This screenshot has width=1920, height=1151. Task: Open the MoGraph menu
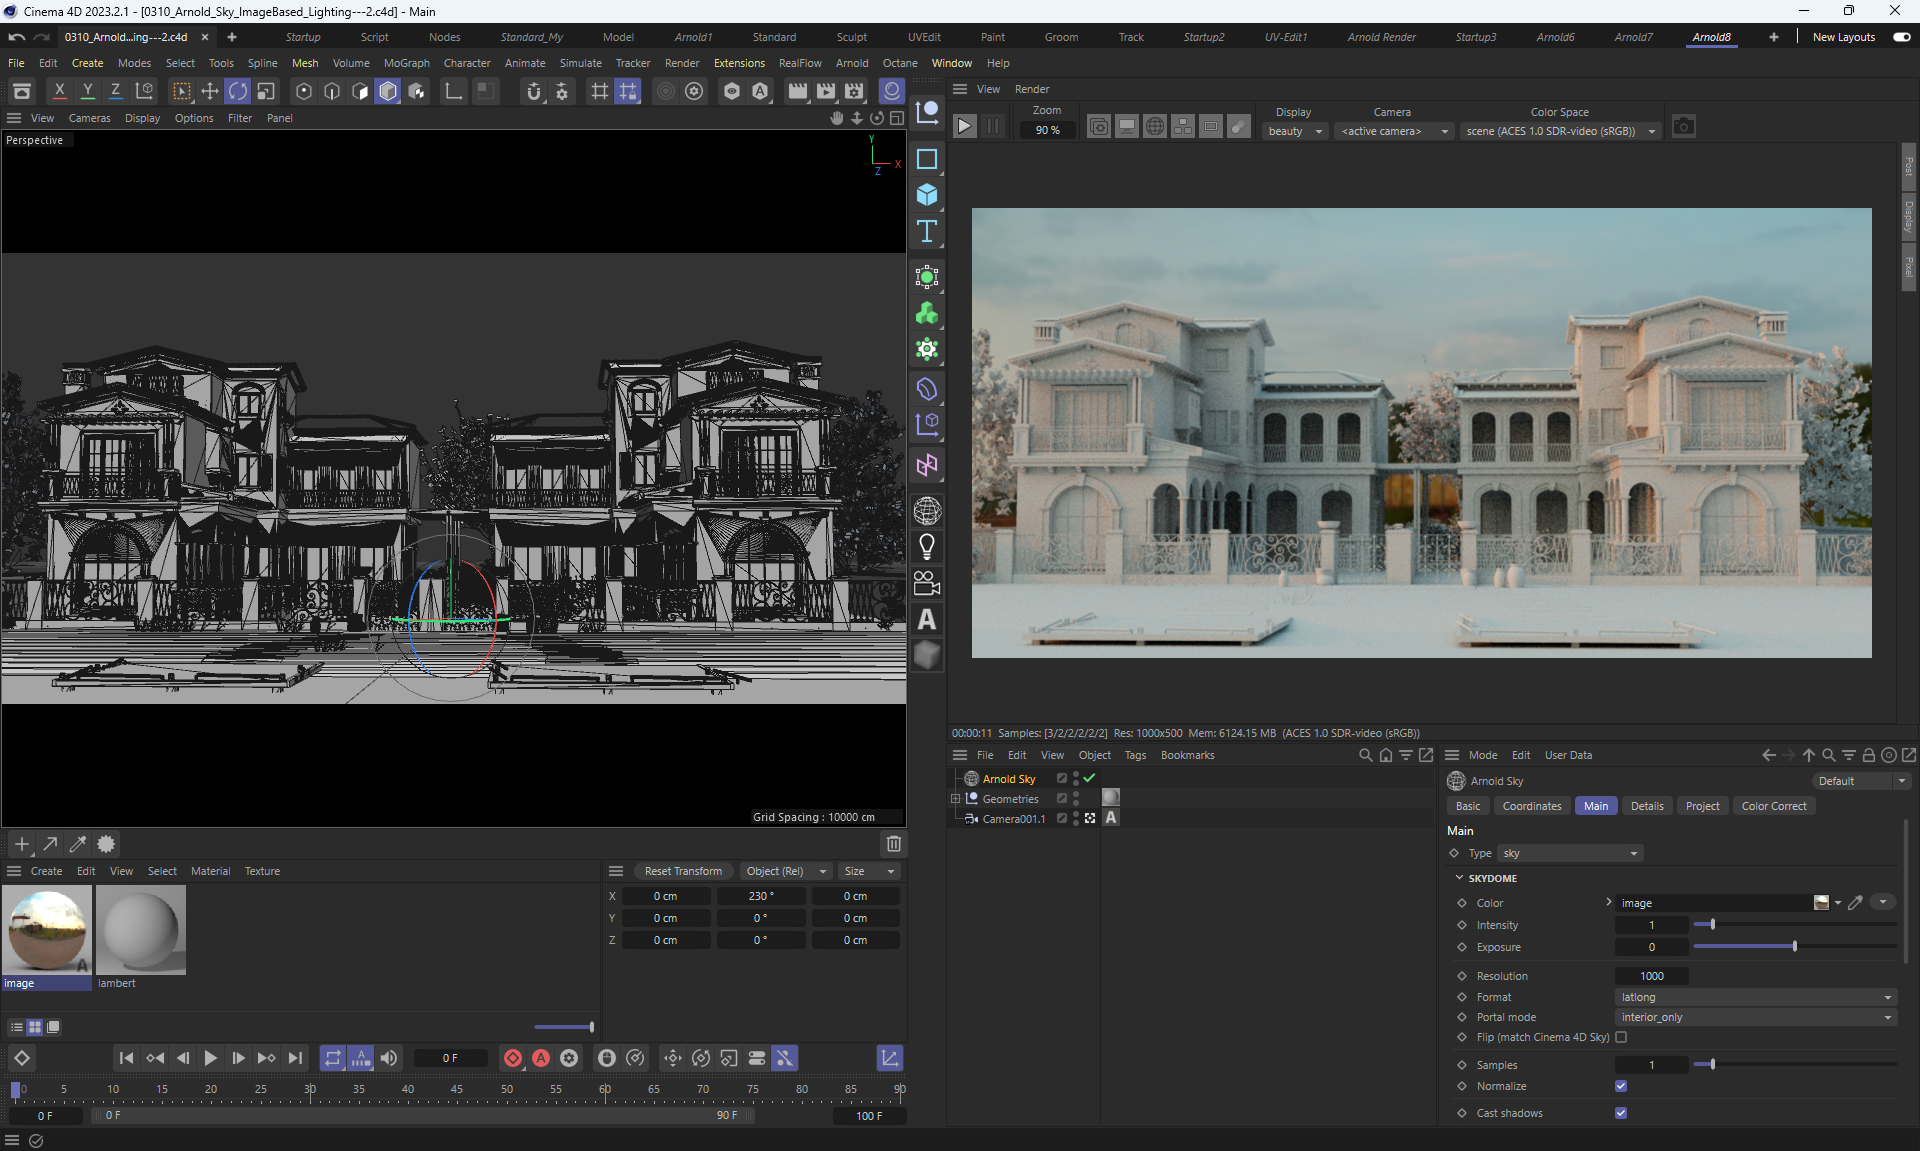[x=406, y=63]
